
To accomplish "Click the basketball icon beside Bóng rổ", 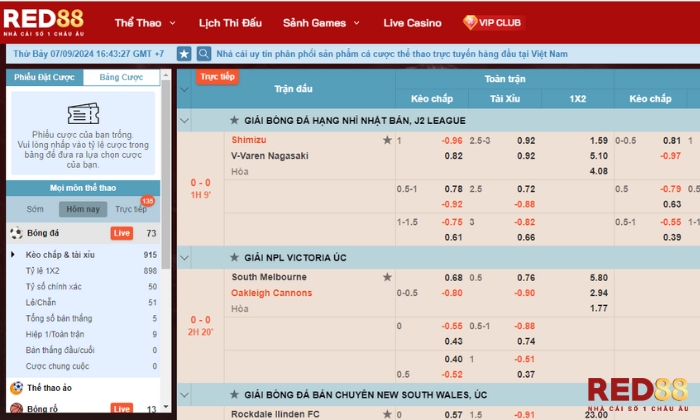I will (x=16, y=409).
